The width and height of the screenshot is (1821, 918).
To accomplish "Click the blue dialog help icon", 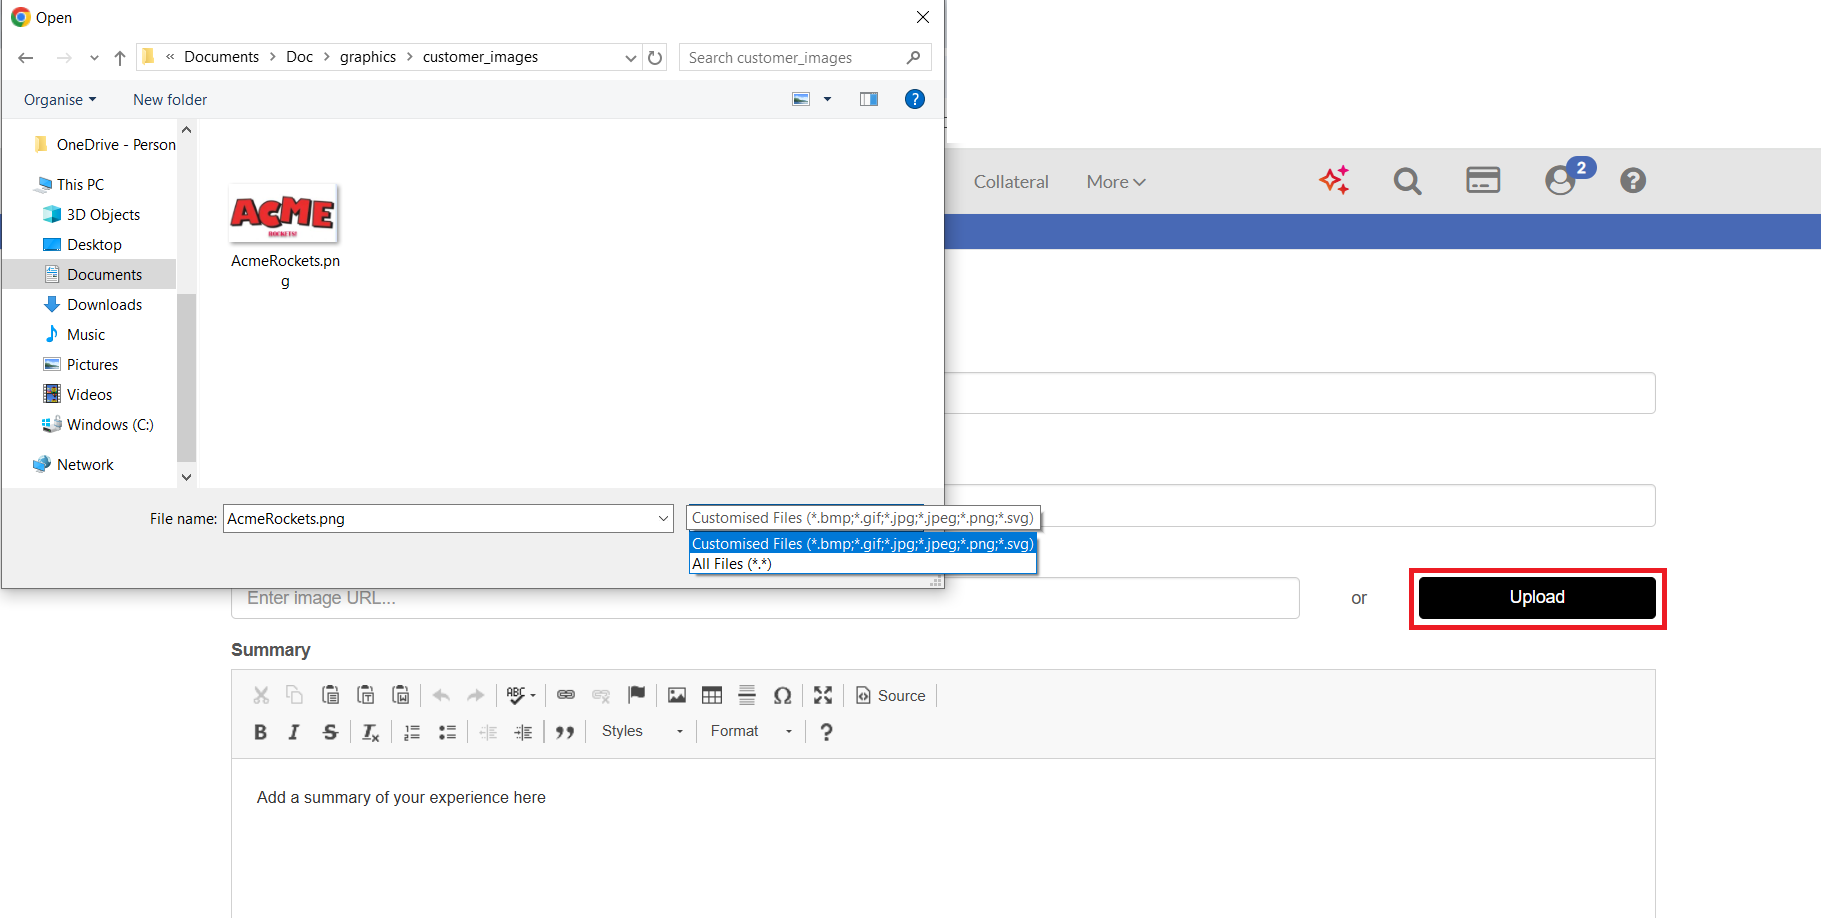I will tap(915, 99).
